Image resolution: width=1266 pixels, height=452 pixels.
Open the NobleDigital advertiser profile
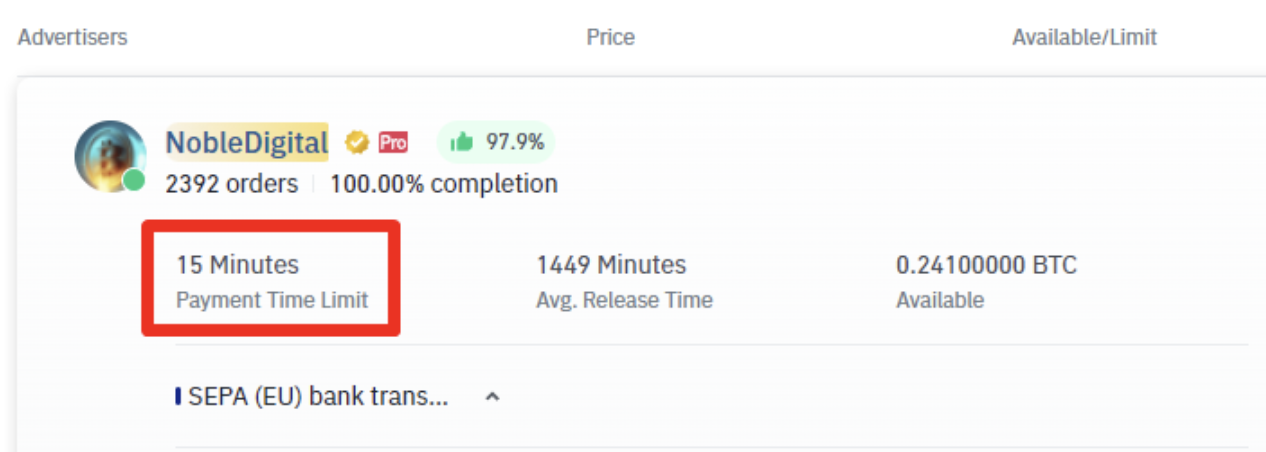[246, 143]
